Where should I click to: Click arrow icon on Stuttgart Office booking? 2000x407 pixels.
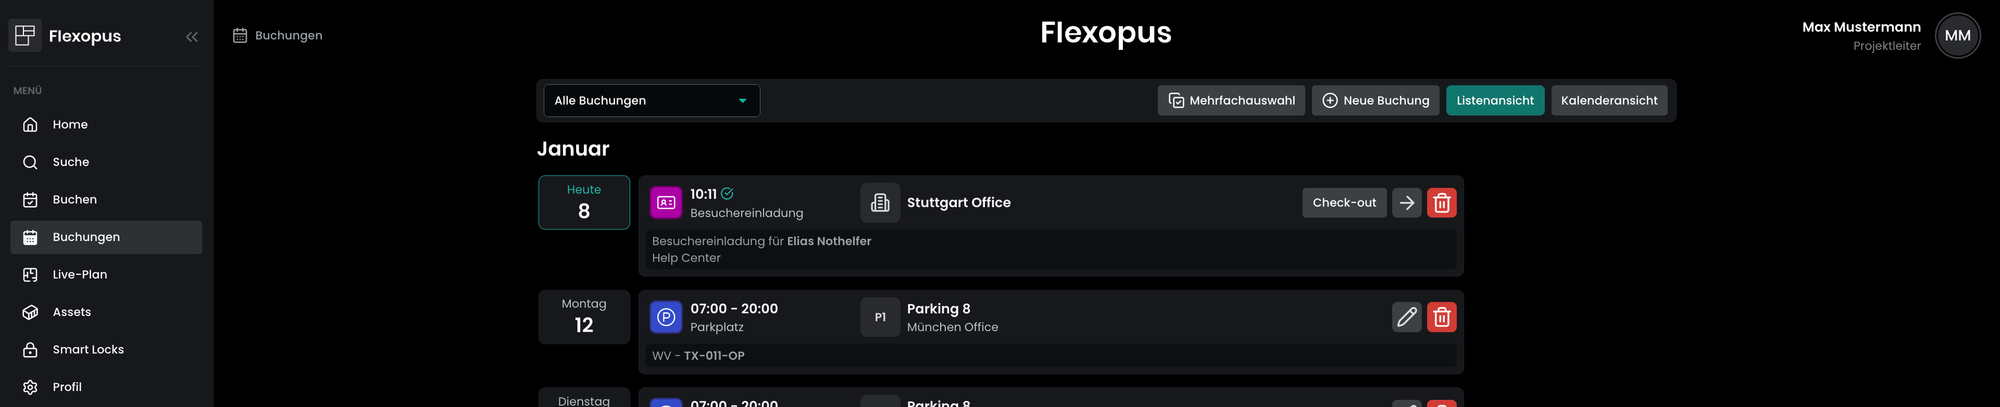point(1406,202)
